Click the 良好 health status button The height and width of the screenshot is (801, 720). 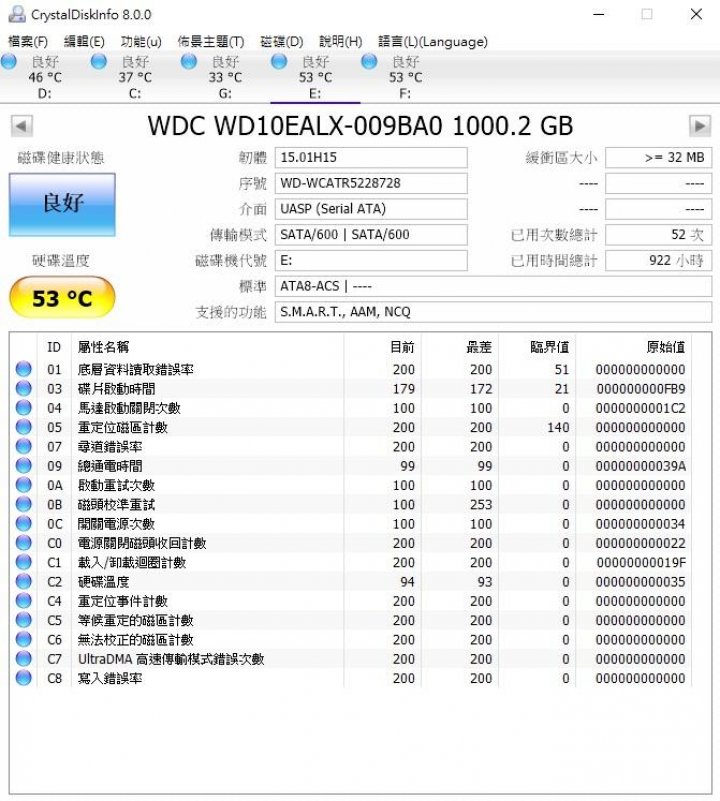point(62,204)
